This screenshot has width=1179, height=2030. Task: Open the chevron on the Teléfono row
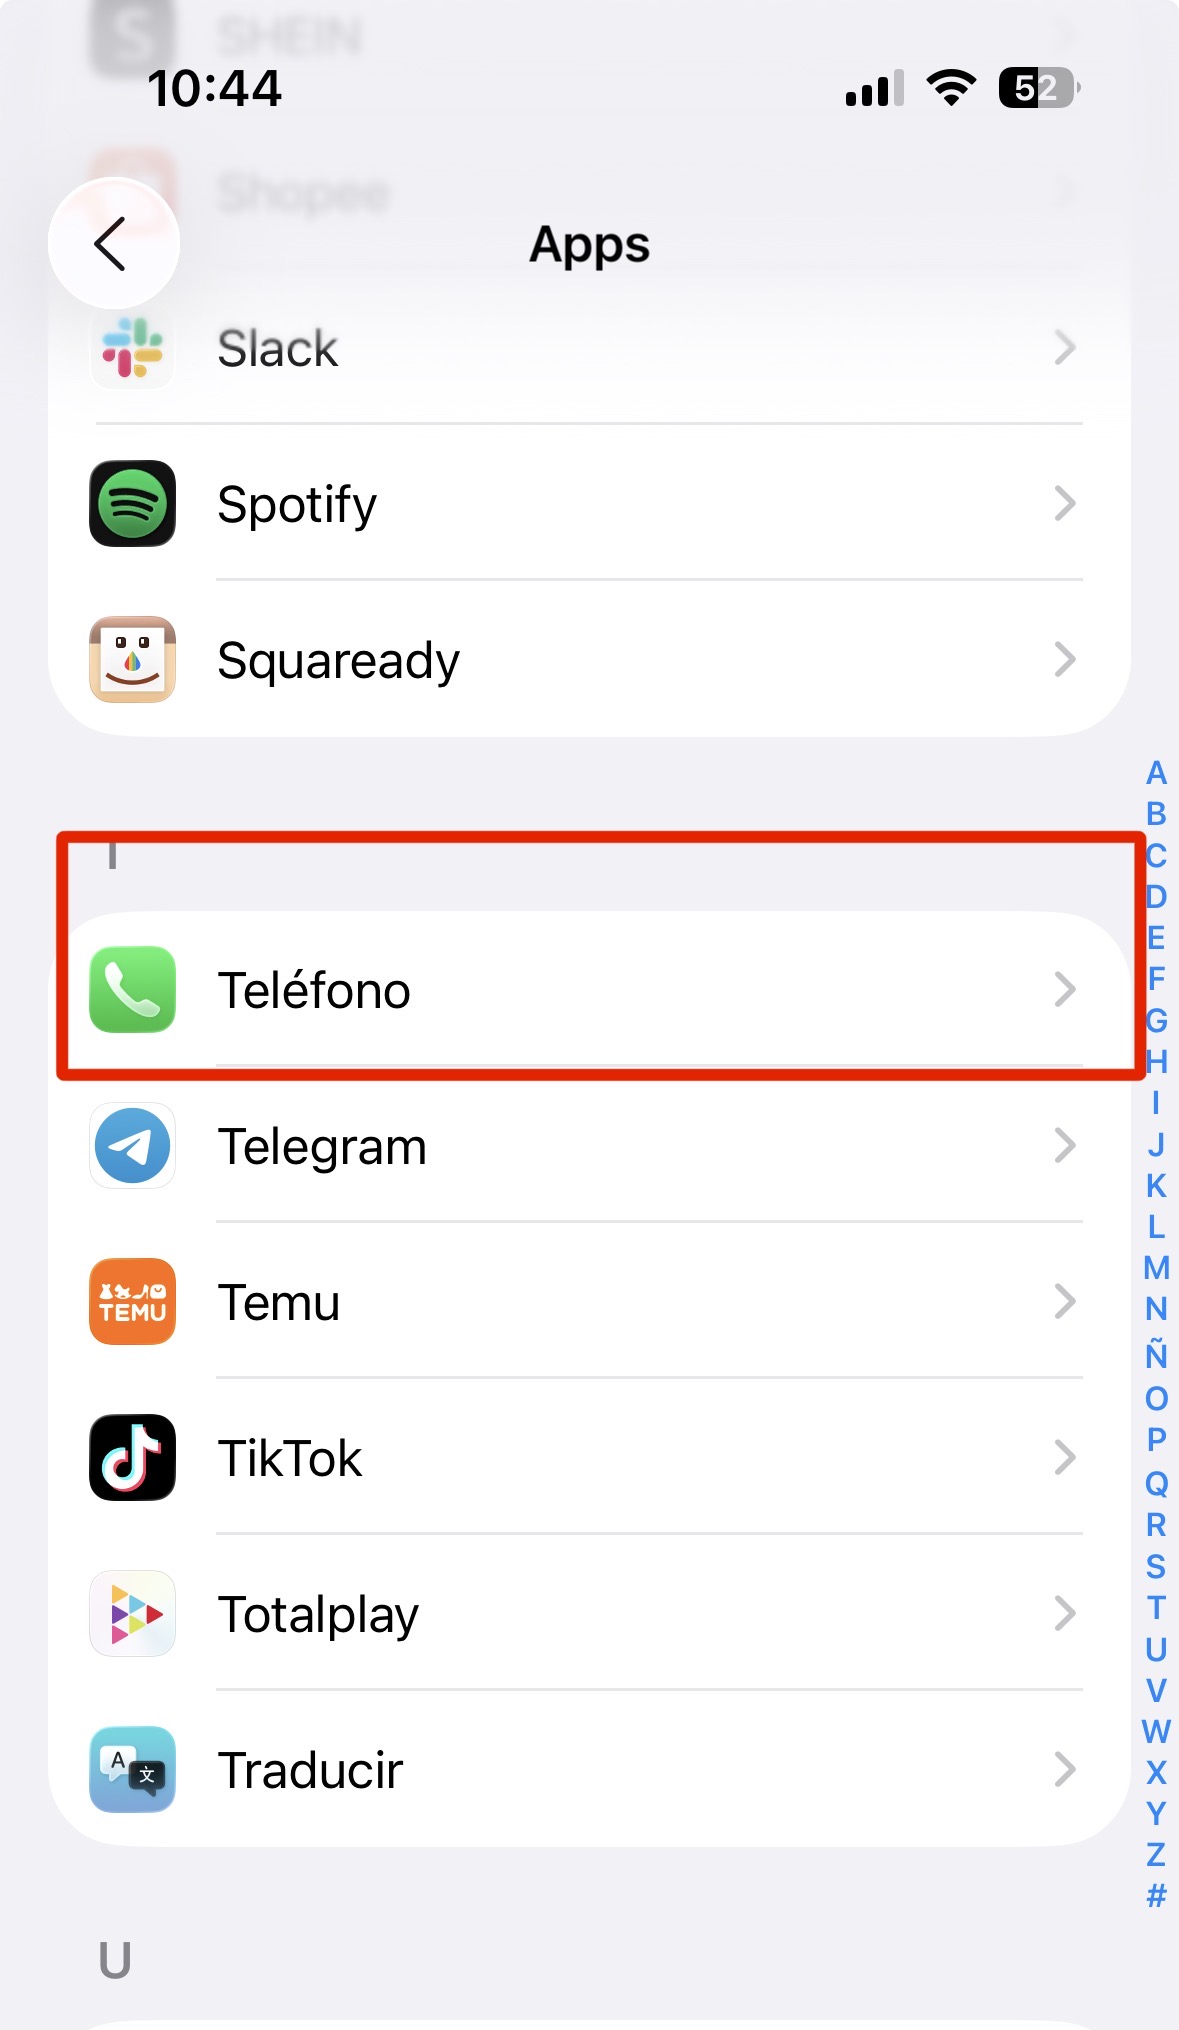1065,989
